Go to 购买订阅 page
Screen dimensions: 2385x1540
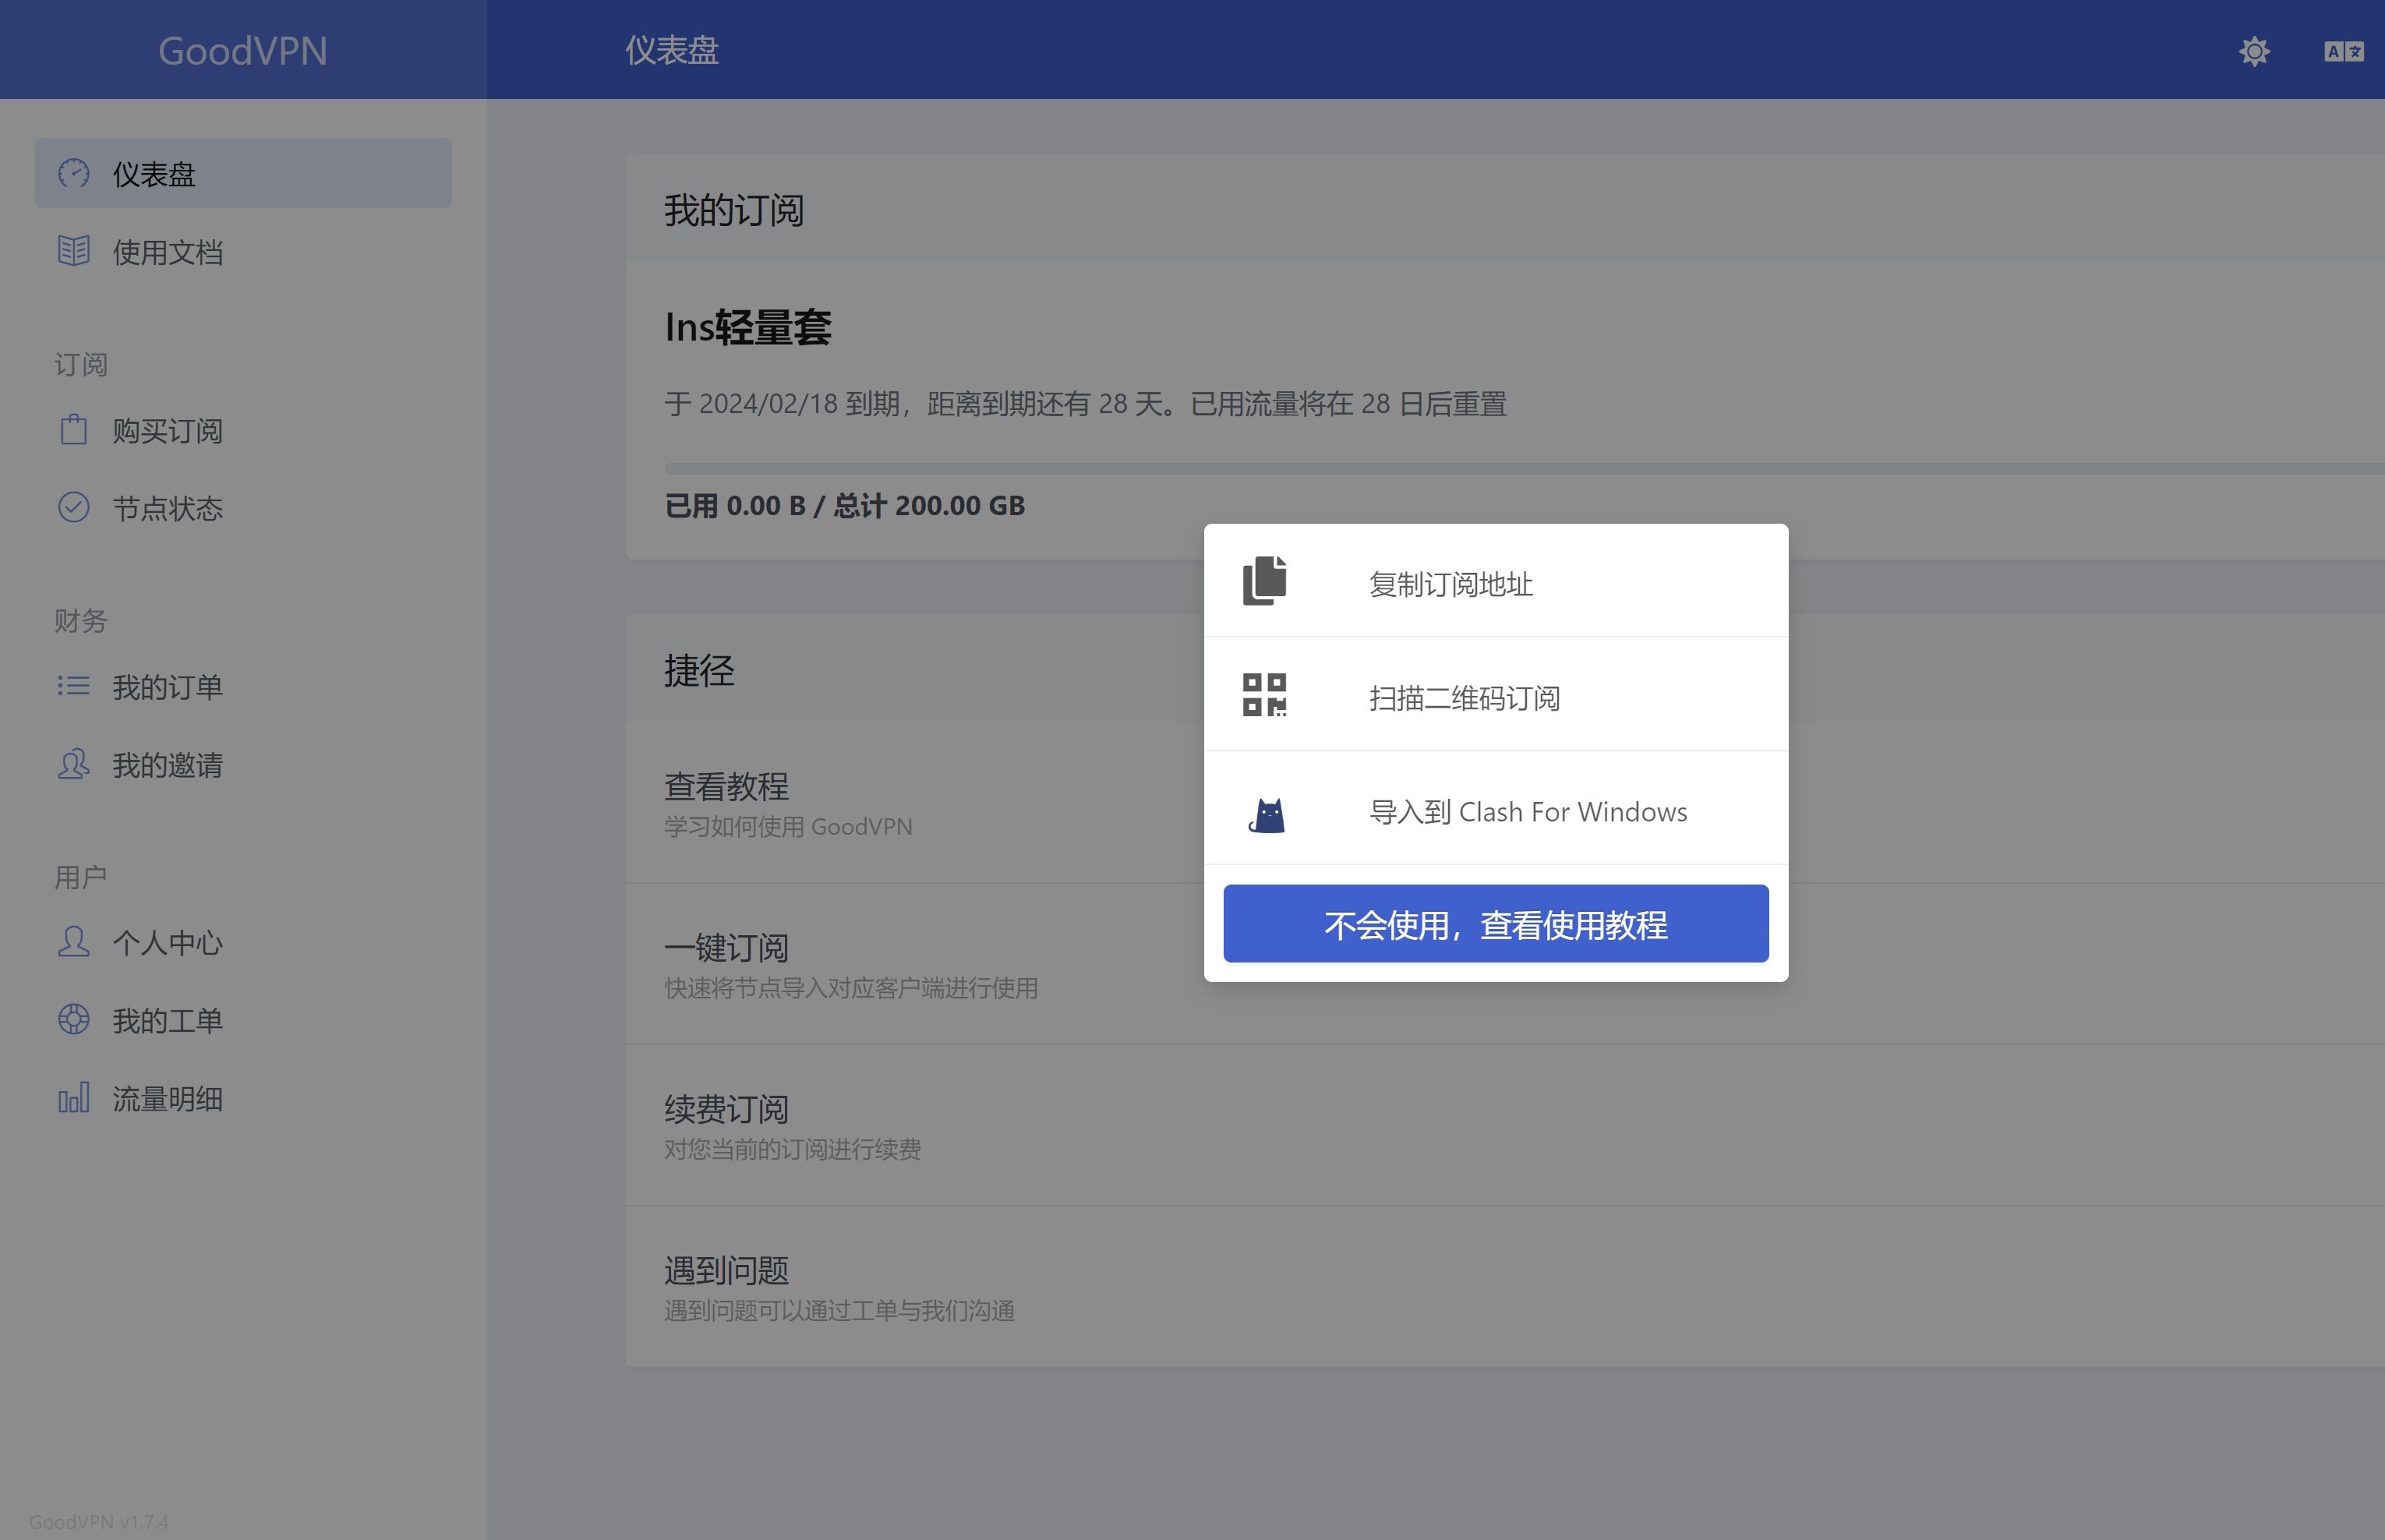point(243,430)
